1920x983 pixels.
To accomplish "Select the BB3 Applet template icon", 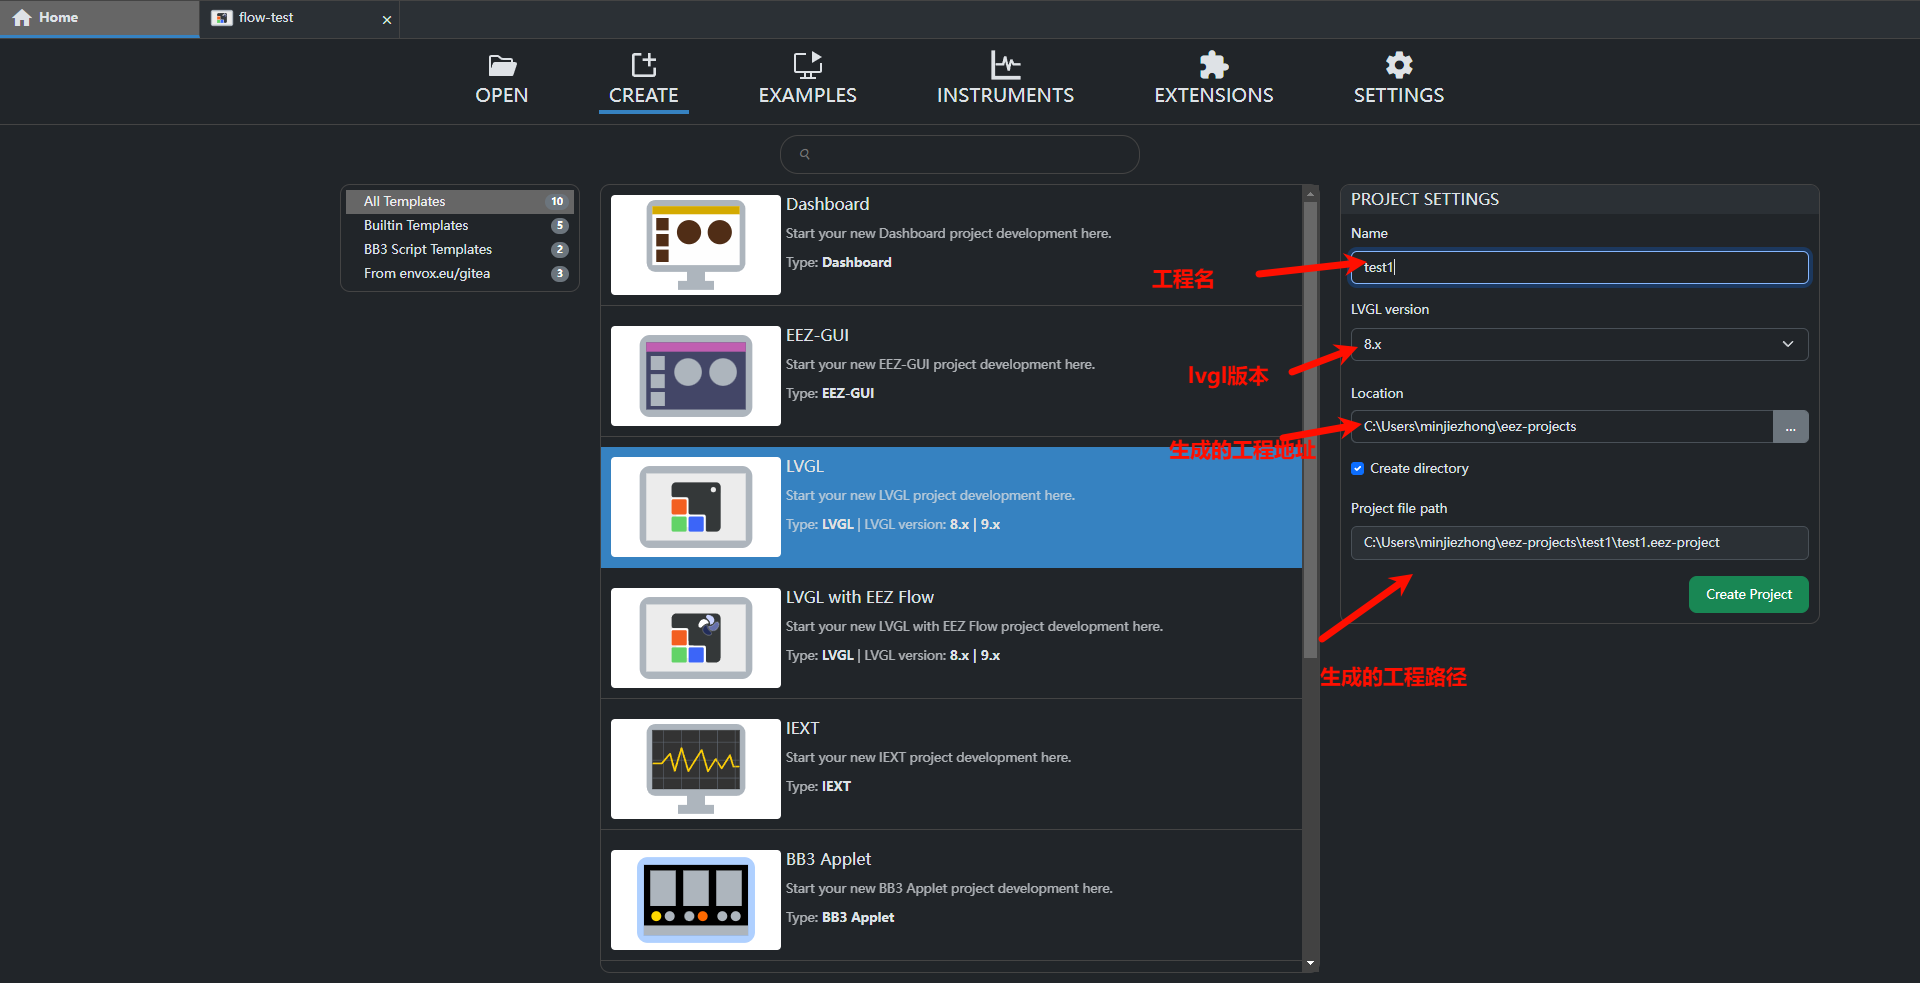I will coord(695,900).
